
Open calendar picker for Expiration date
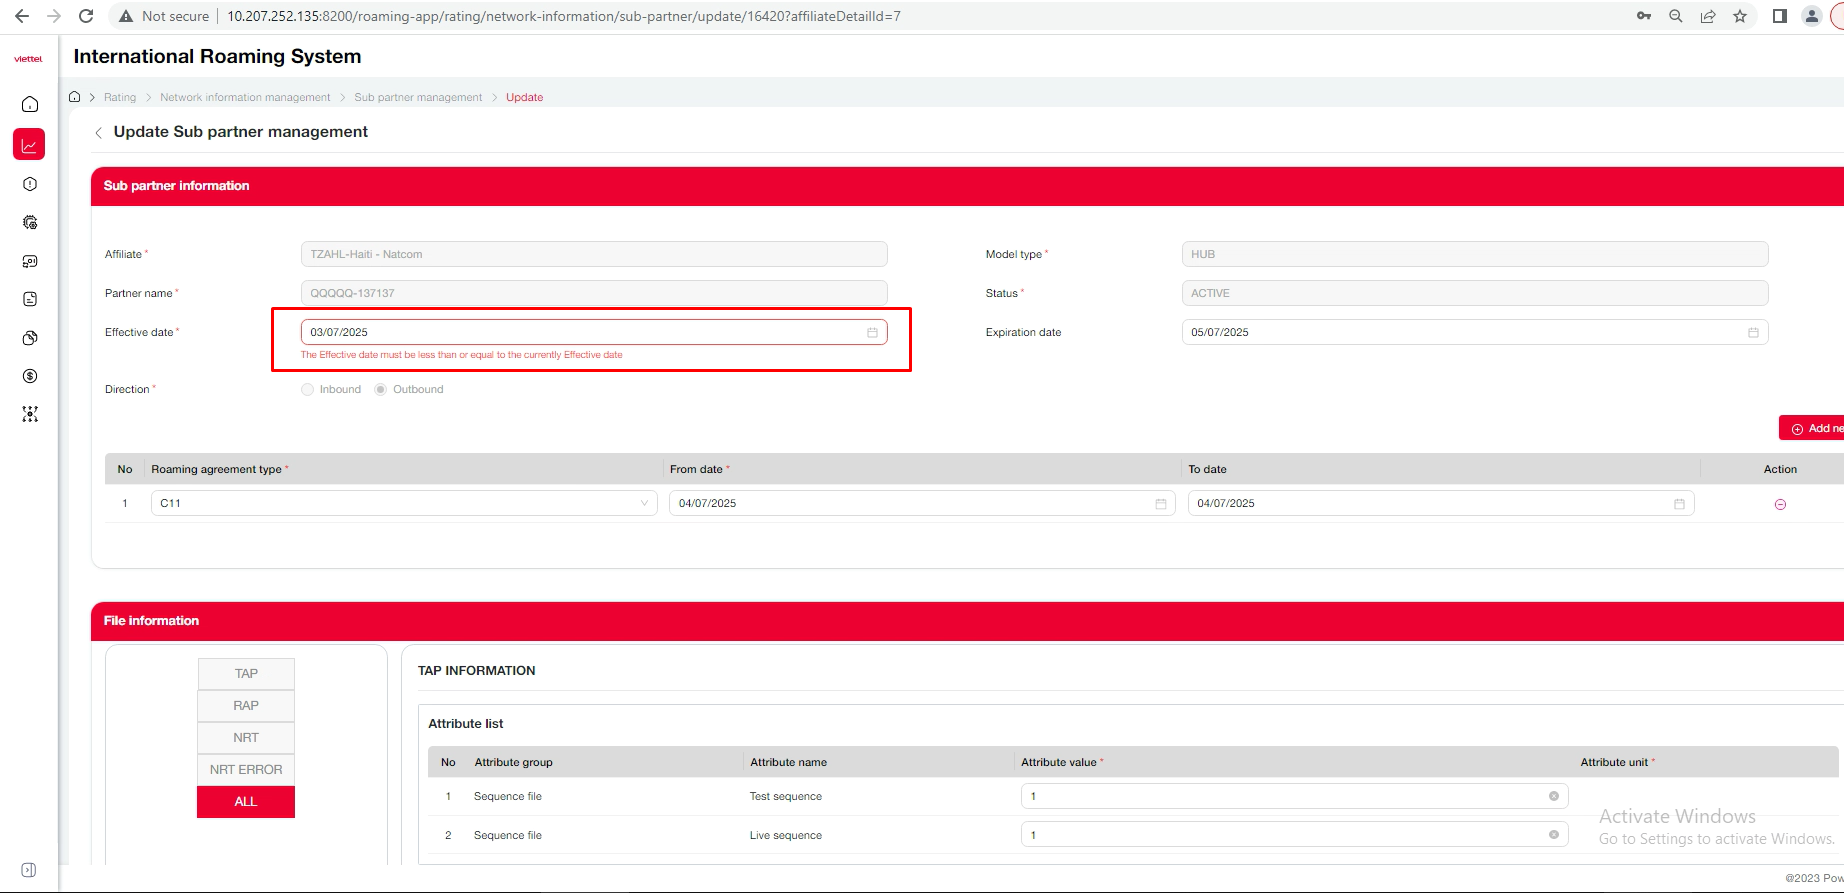tap(1753, 333)
